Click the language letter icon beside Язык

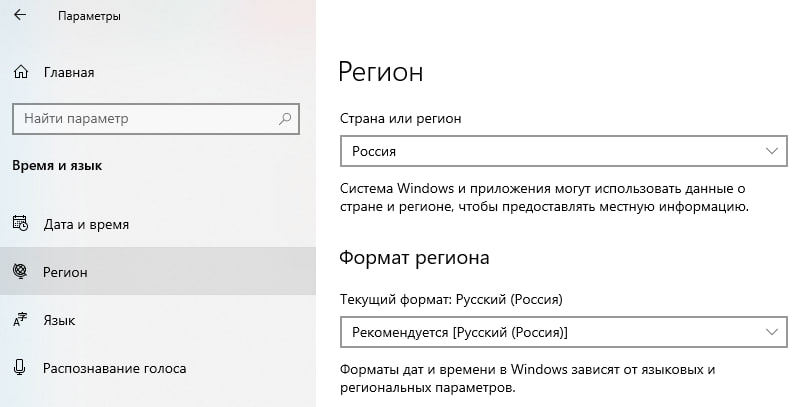[20, 320]
